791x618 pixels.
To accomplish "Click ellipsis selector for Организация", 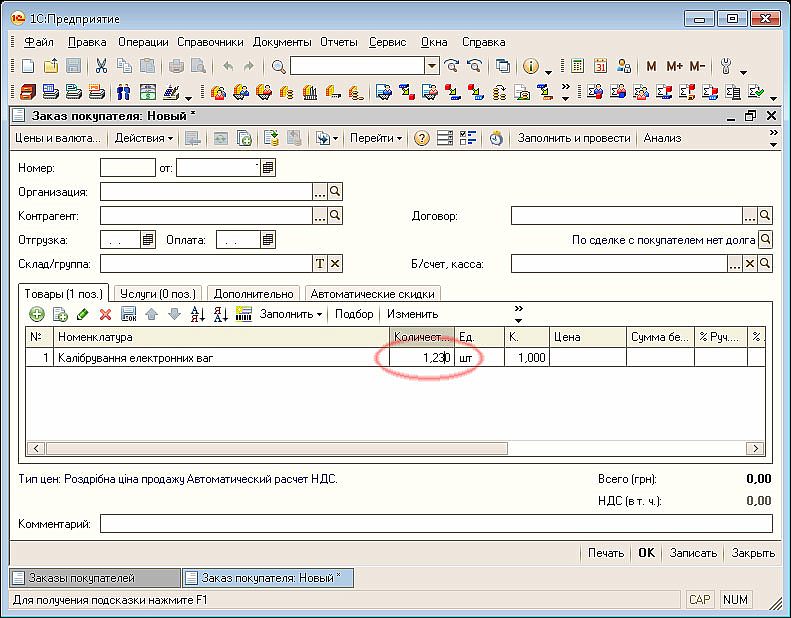I will 320,191.
